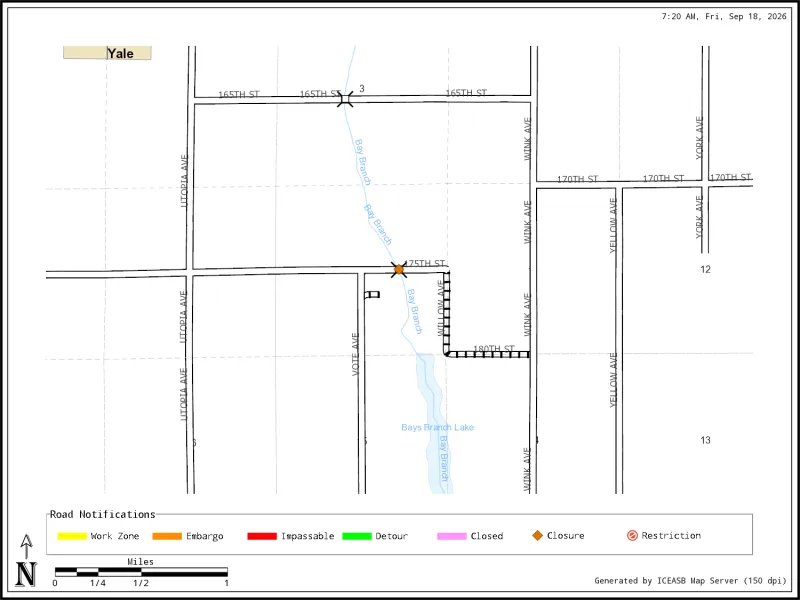Click the section number 12
Image resolution: width=800 pixels, height=600 pixels.
[705, 269]
